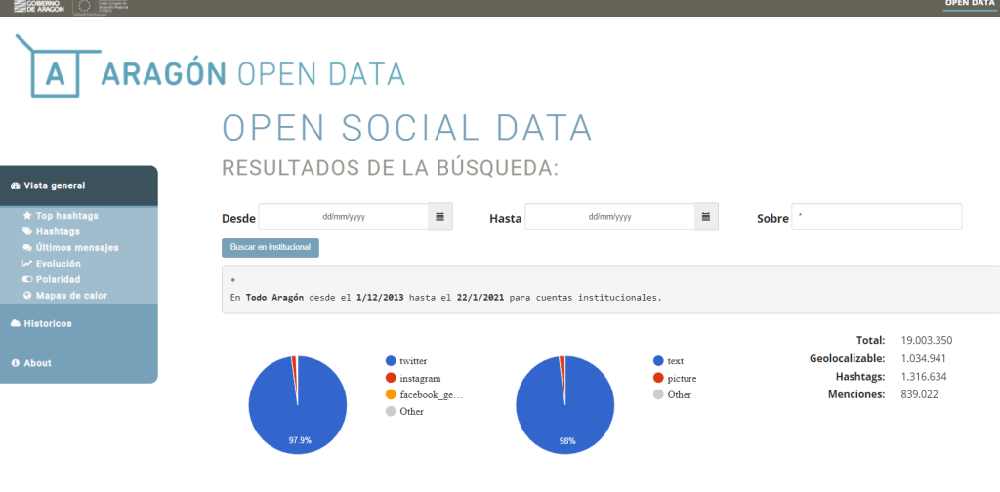Click the grey Other swatch under facebook_ge…
Viewport: 1000px width, 492px height.
coord(391,412)
